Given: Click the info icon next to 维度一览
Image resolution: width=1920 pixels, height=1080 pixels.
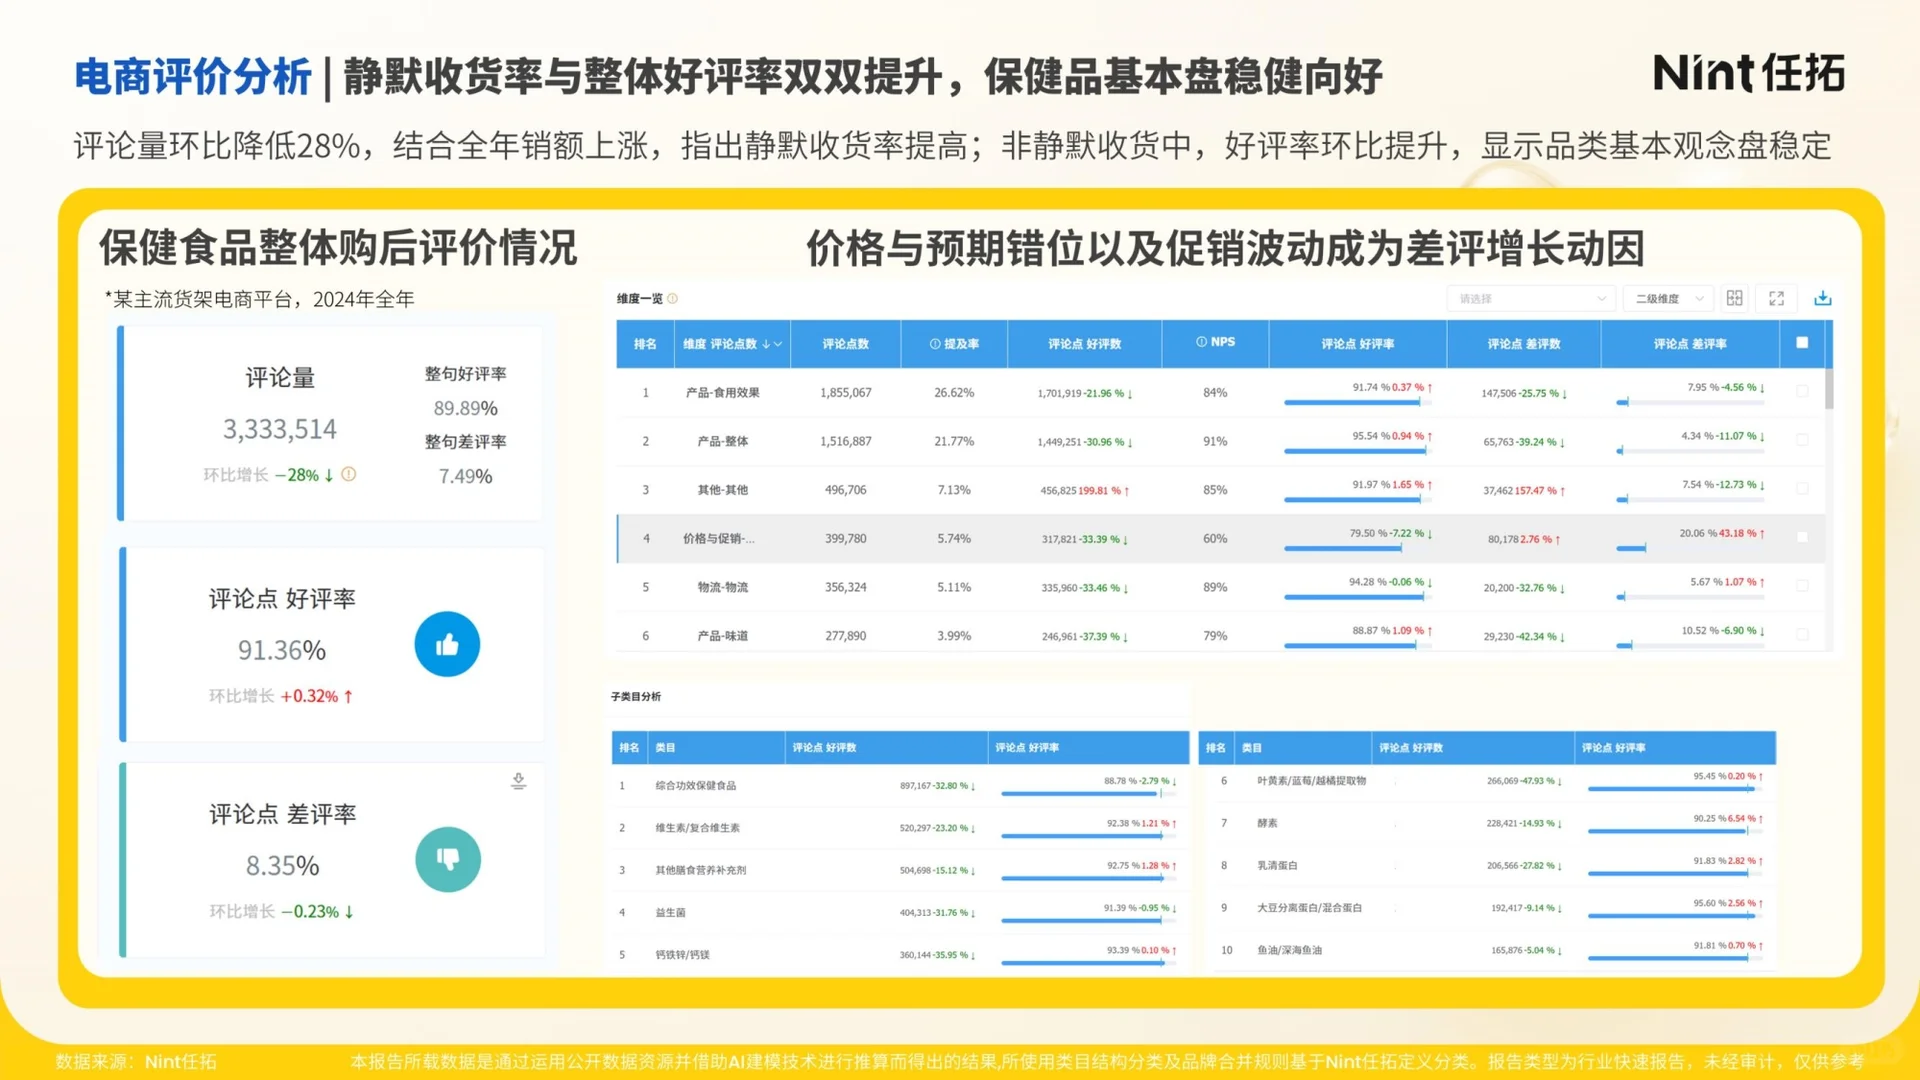Looking at the screenshot, I should click(674, 298).
